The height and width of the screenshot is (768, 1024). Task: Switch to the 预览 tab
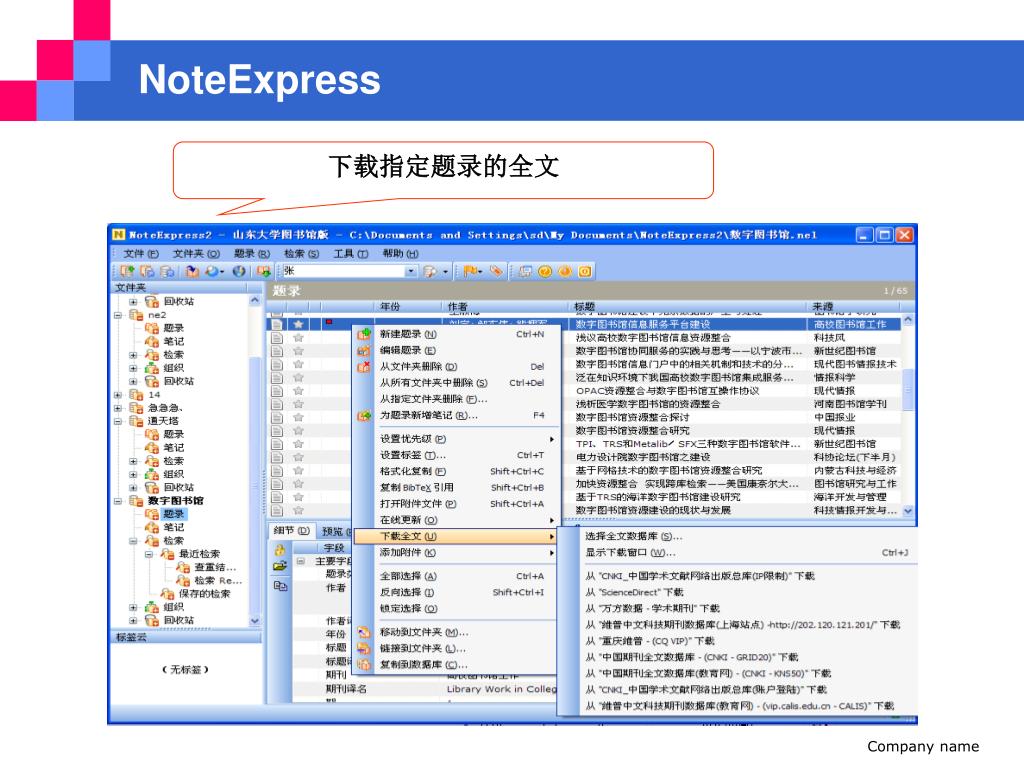coord(334,532)
